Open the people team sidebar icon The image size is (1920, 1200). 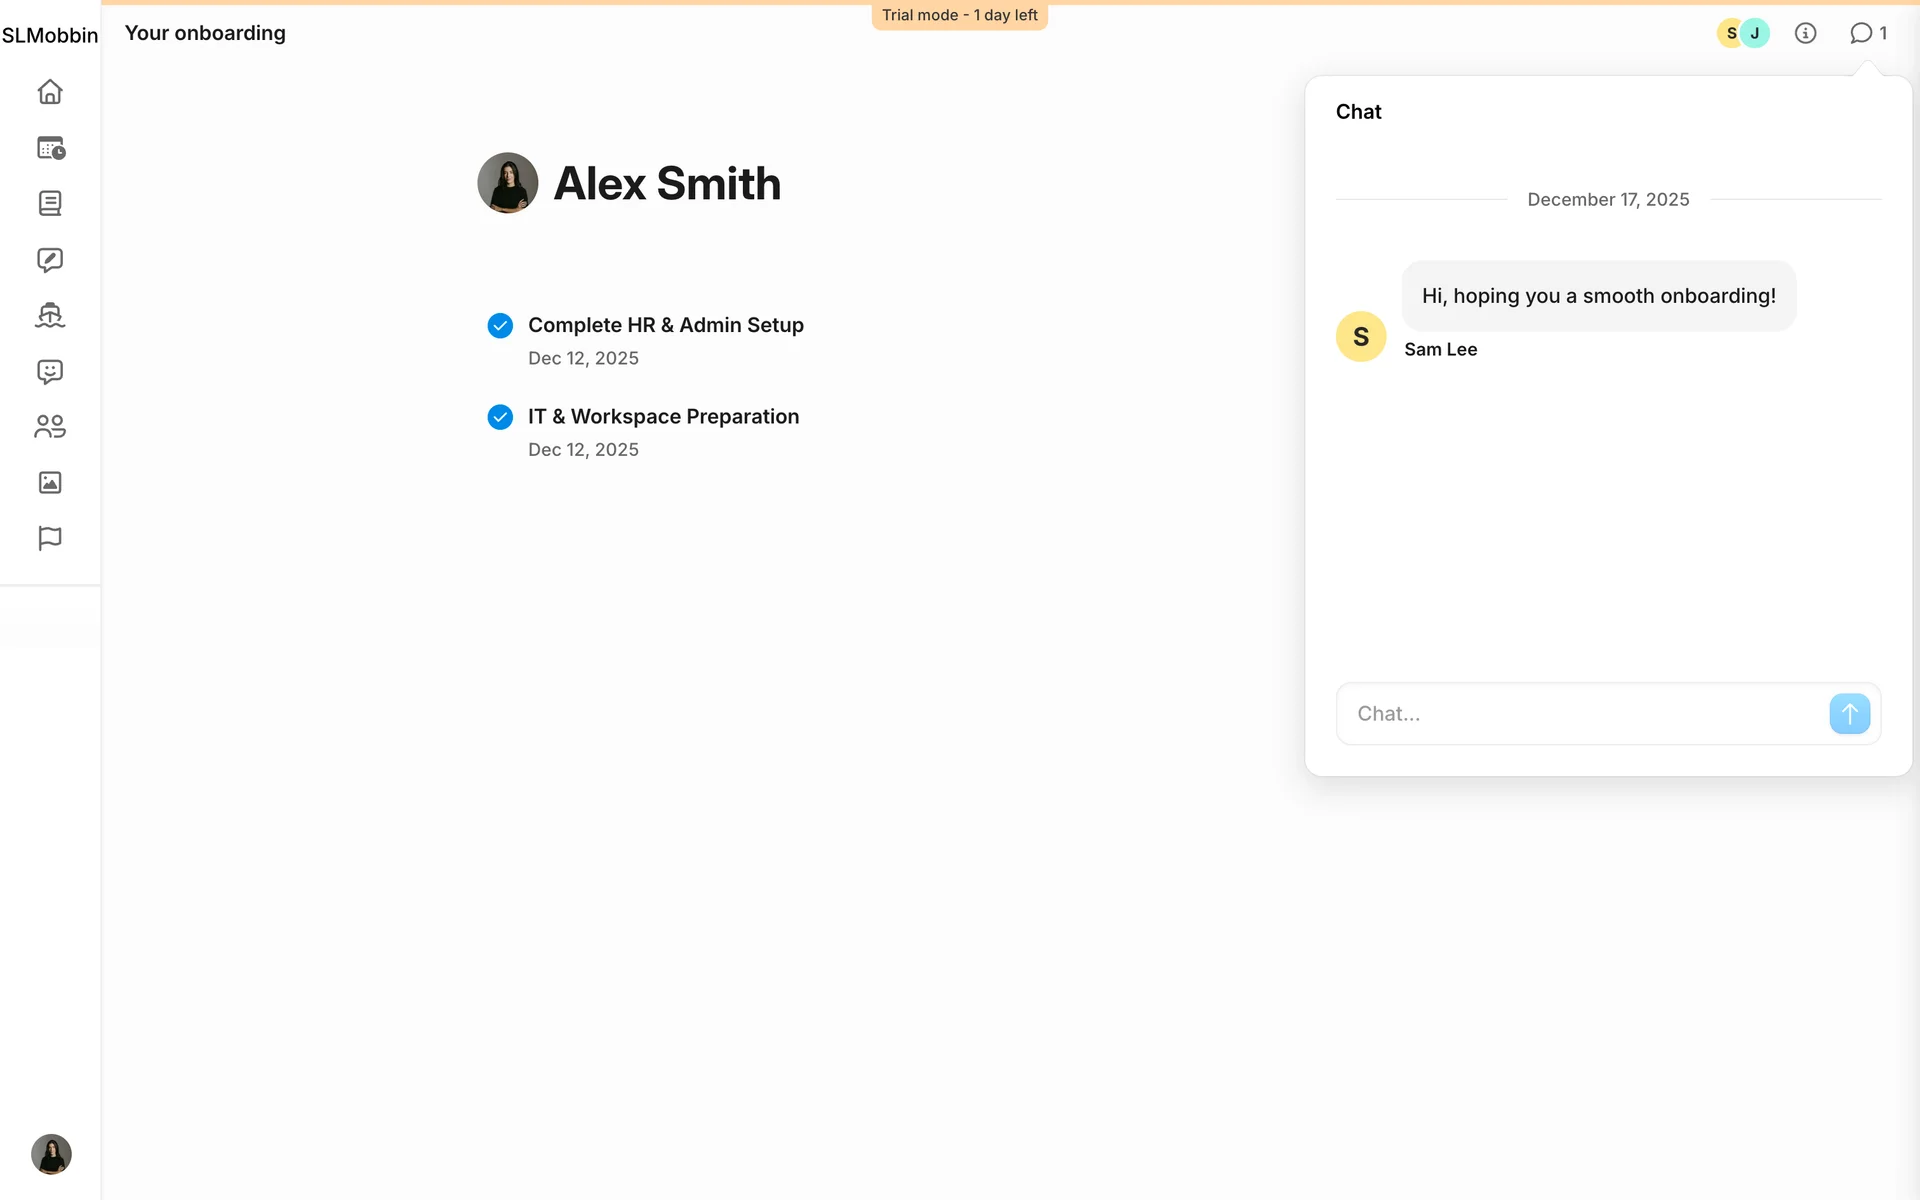(50, 427)
